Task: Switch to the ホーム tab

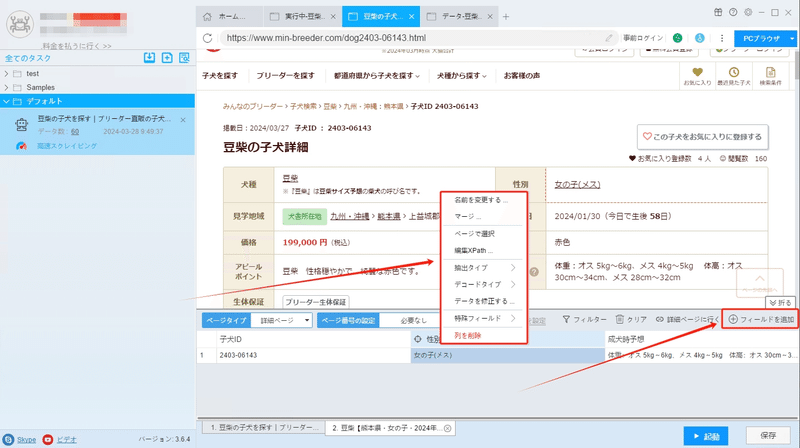Action: click(x=231, y=17)
